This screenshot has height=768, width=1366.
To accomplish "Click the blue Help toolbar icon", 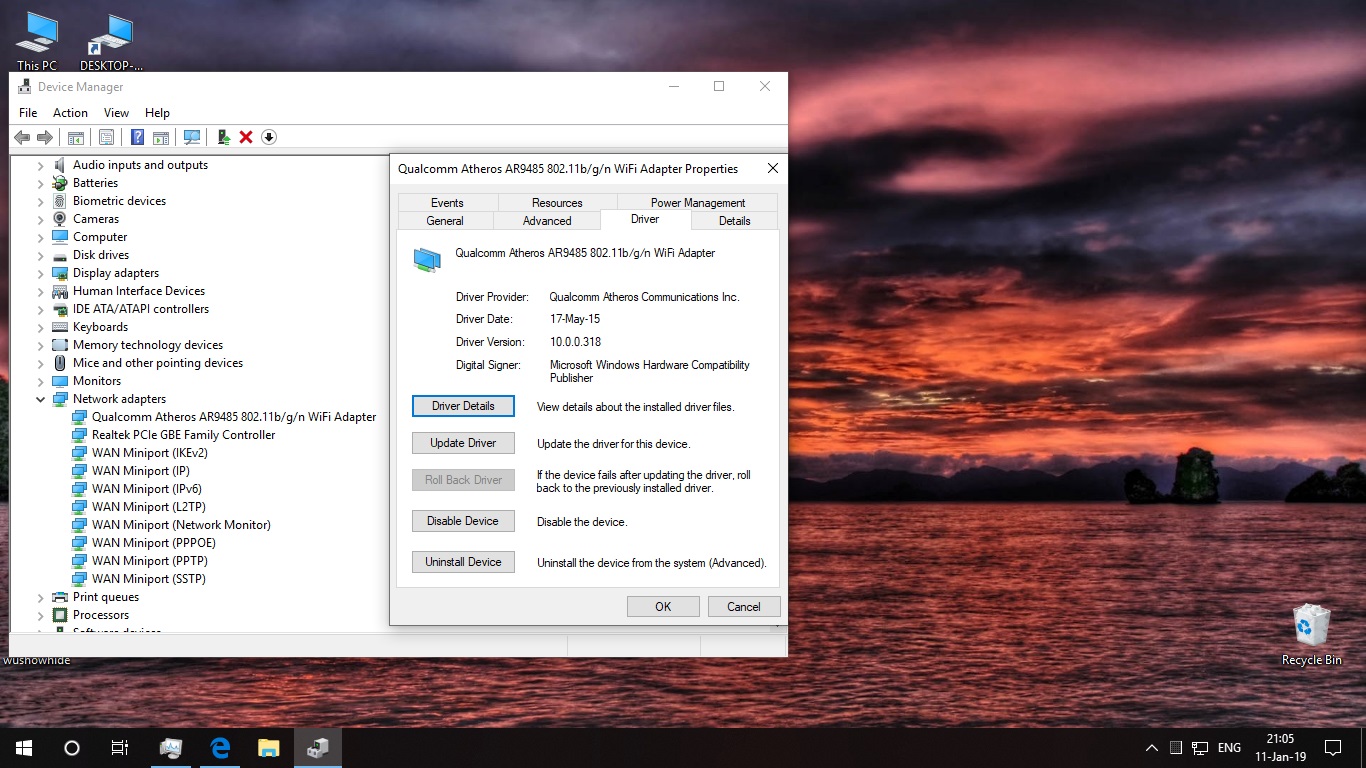I will [137, 137].
